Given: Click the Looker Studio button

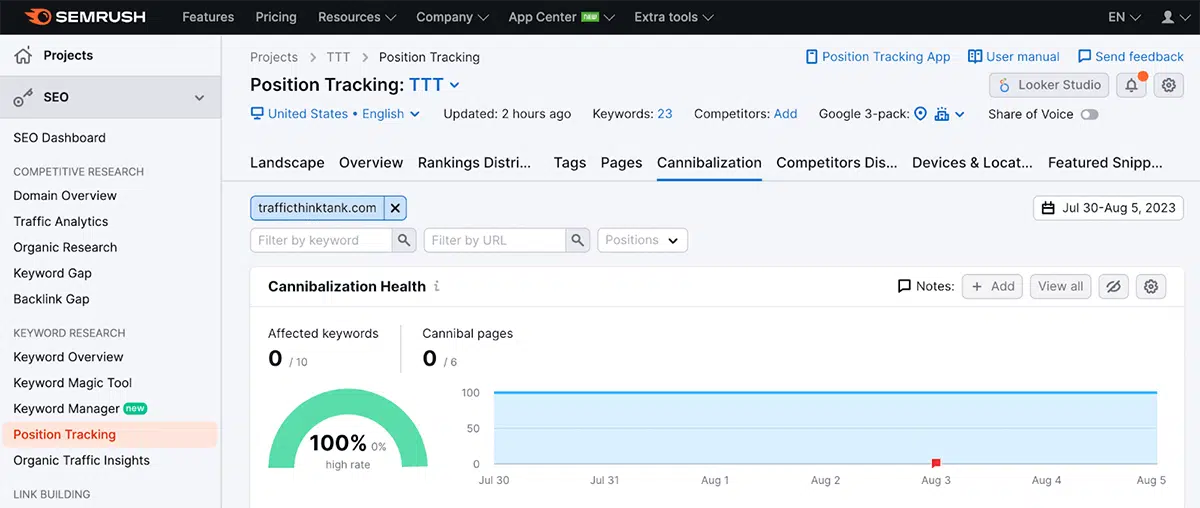Looking at the screenshot, I should click(1049, 85).
